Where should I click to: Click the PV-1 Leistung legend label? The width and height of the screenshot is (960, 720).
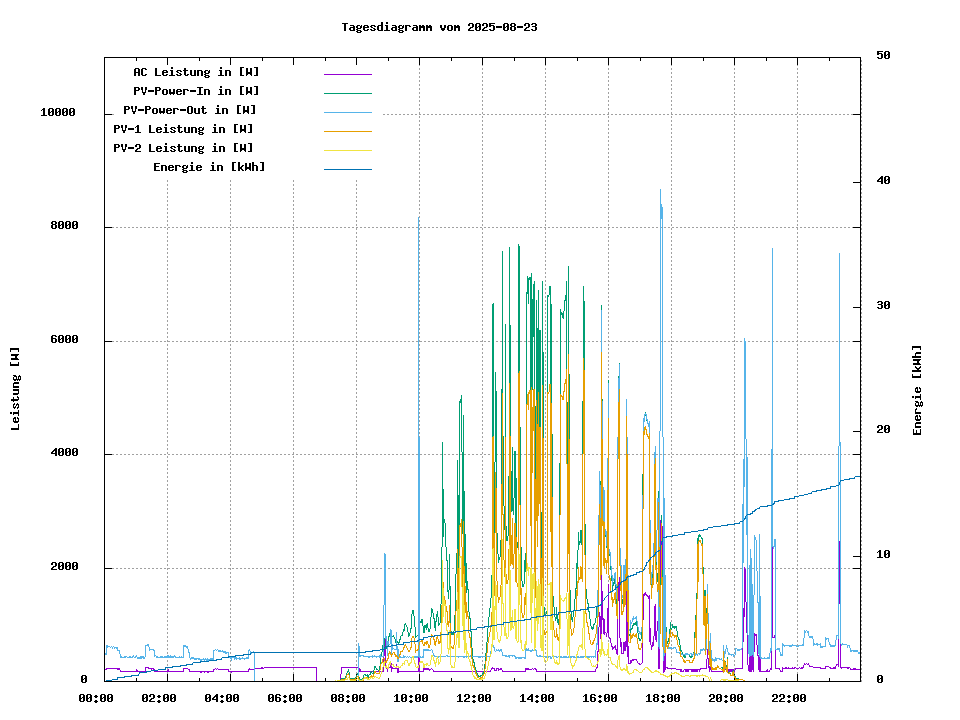pos(183,129)
